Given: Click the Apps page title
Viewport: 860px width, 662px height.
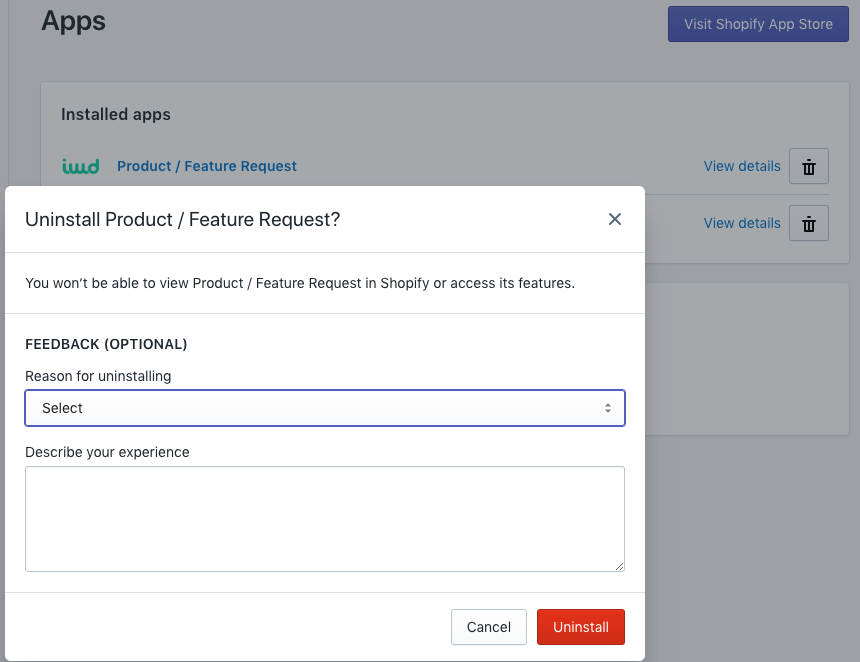Looking at the screenshot, I should point(73,21).
